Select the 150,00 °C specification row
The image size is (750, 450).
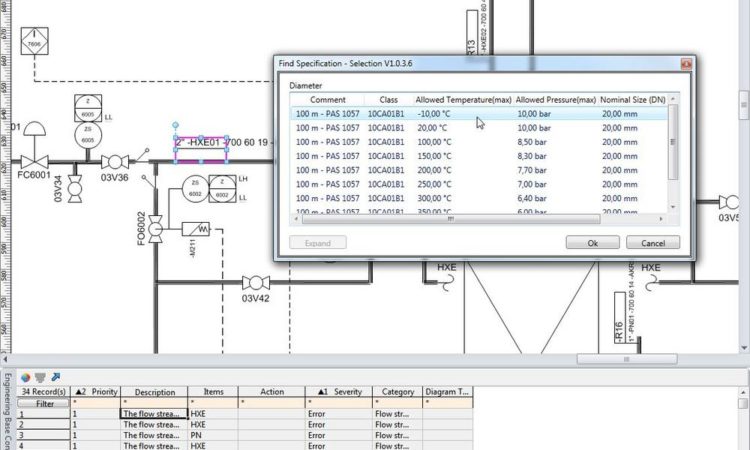pos(432,156)
